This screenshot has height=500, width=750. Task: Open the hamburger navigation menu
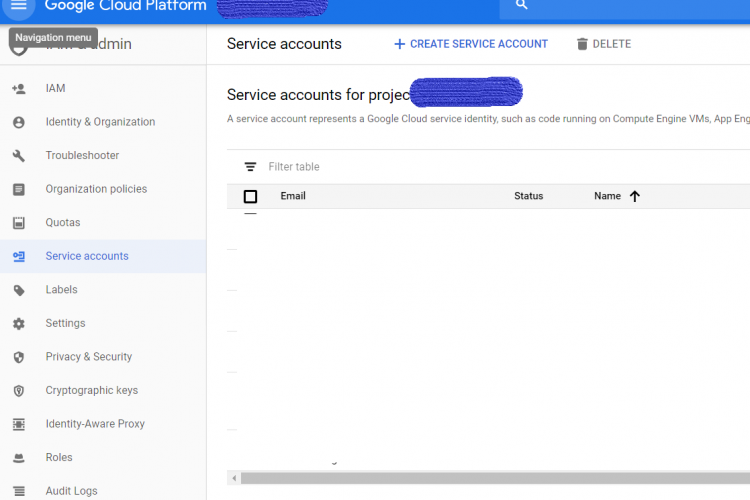[x=19, y=5]
